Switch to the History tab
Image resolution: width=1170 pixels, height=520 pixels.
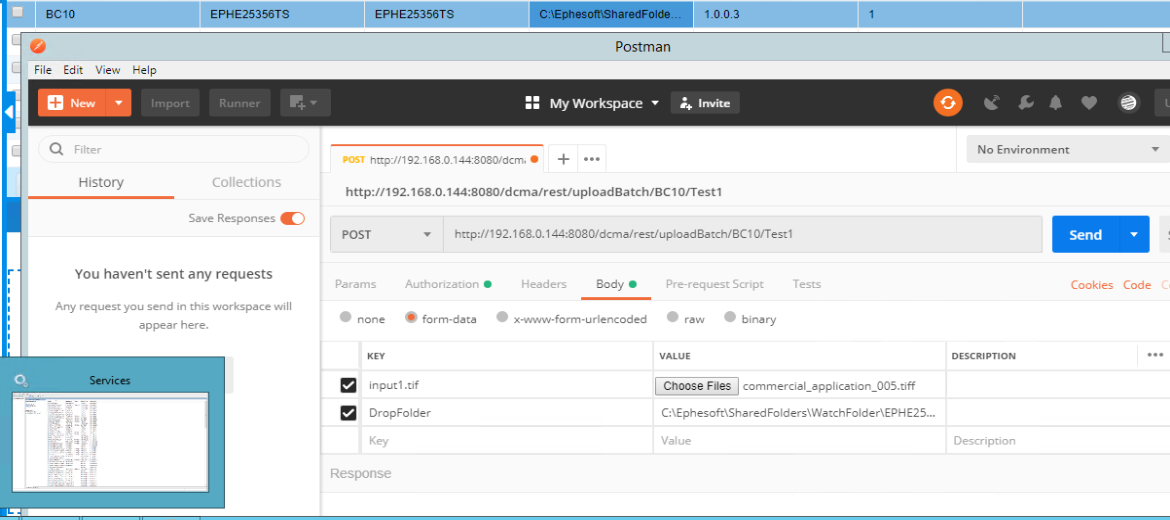[101, 182]
